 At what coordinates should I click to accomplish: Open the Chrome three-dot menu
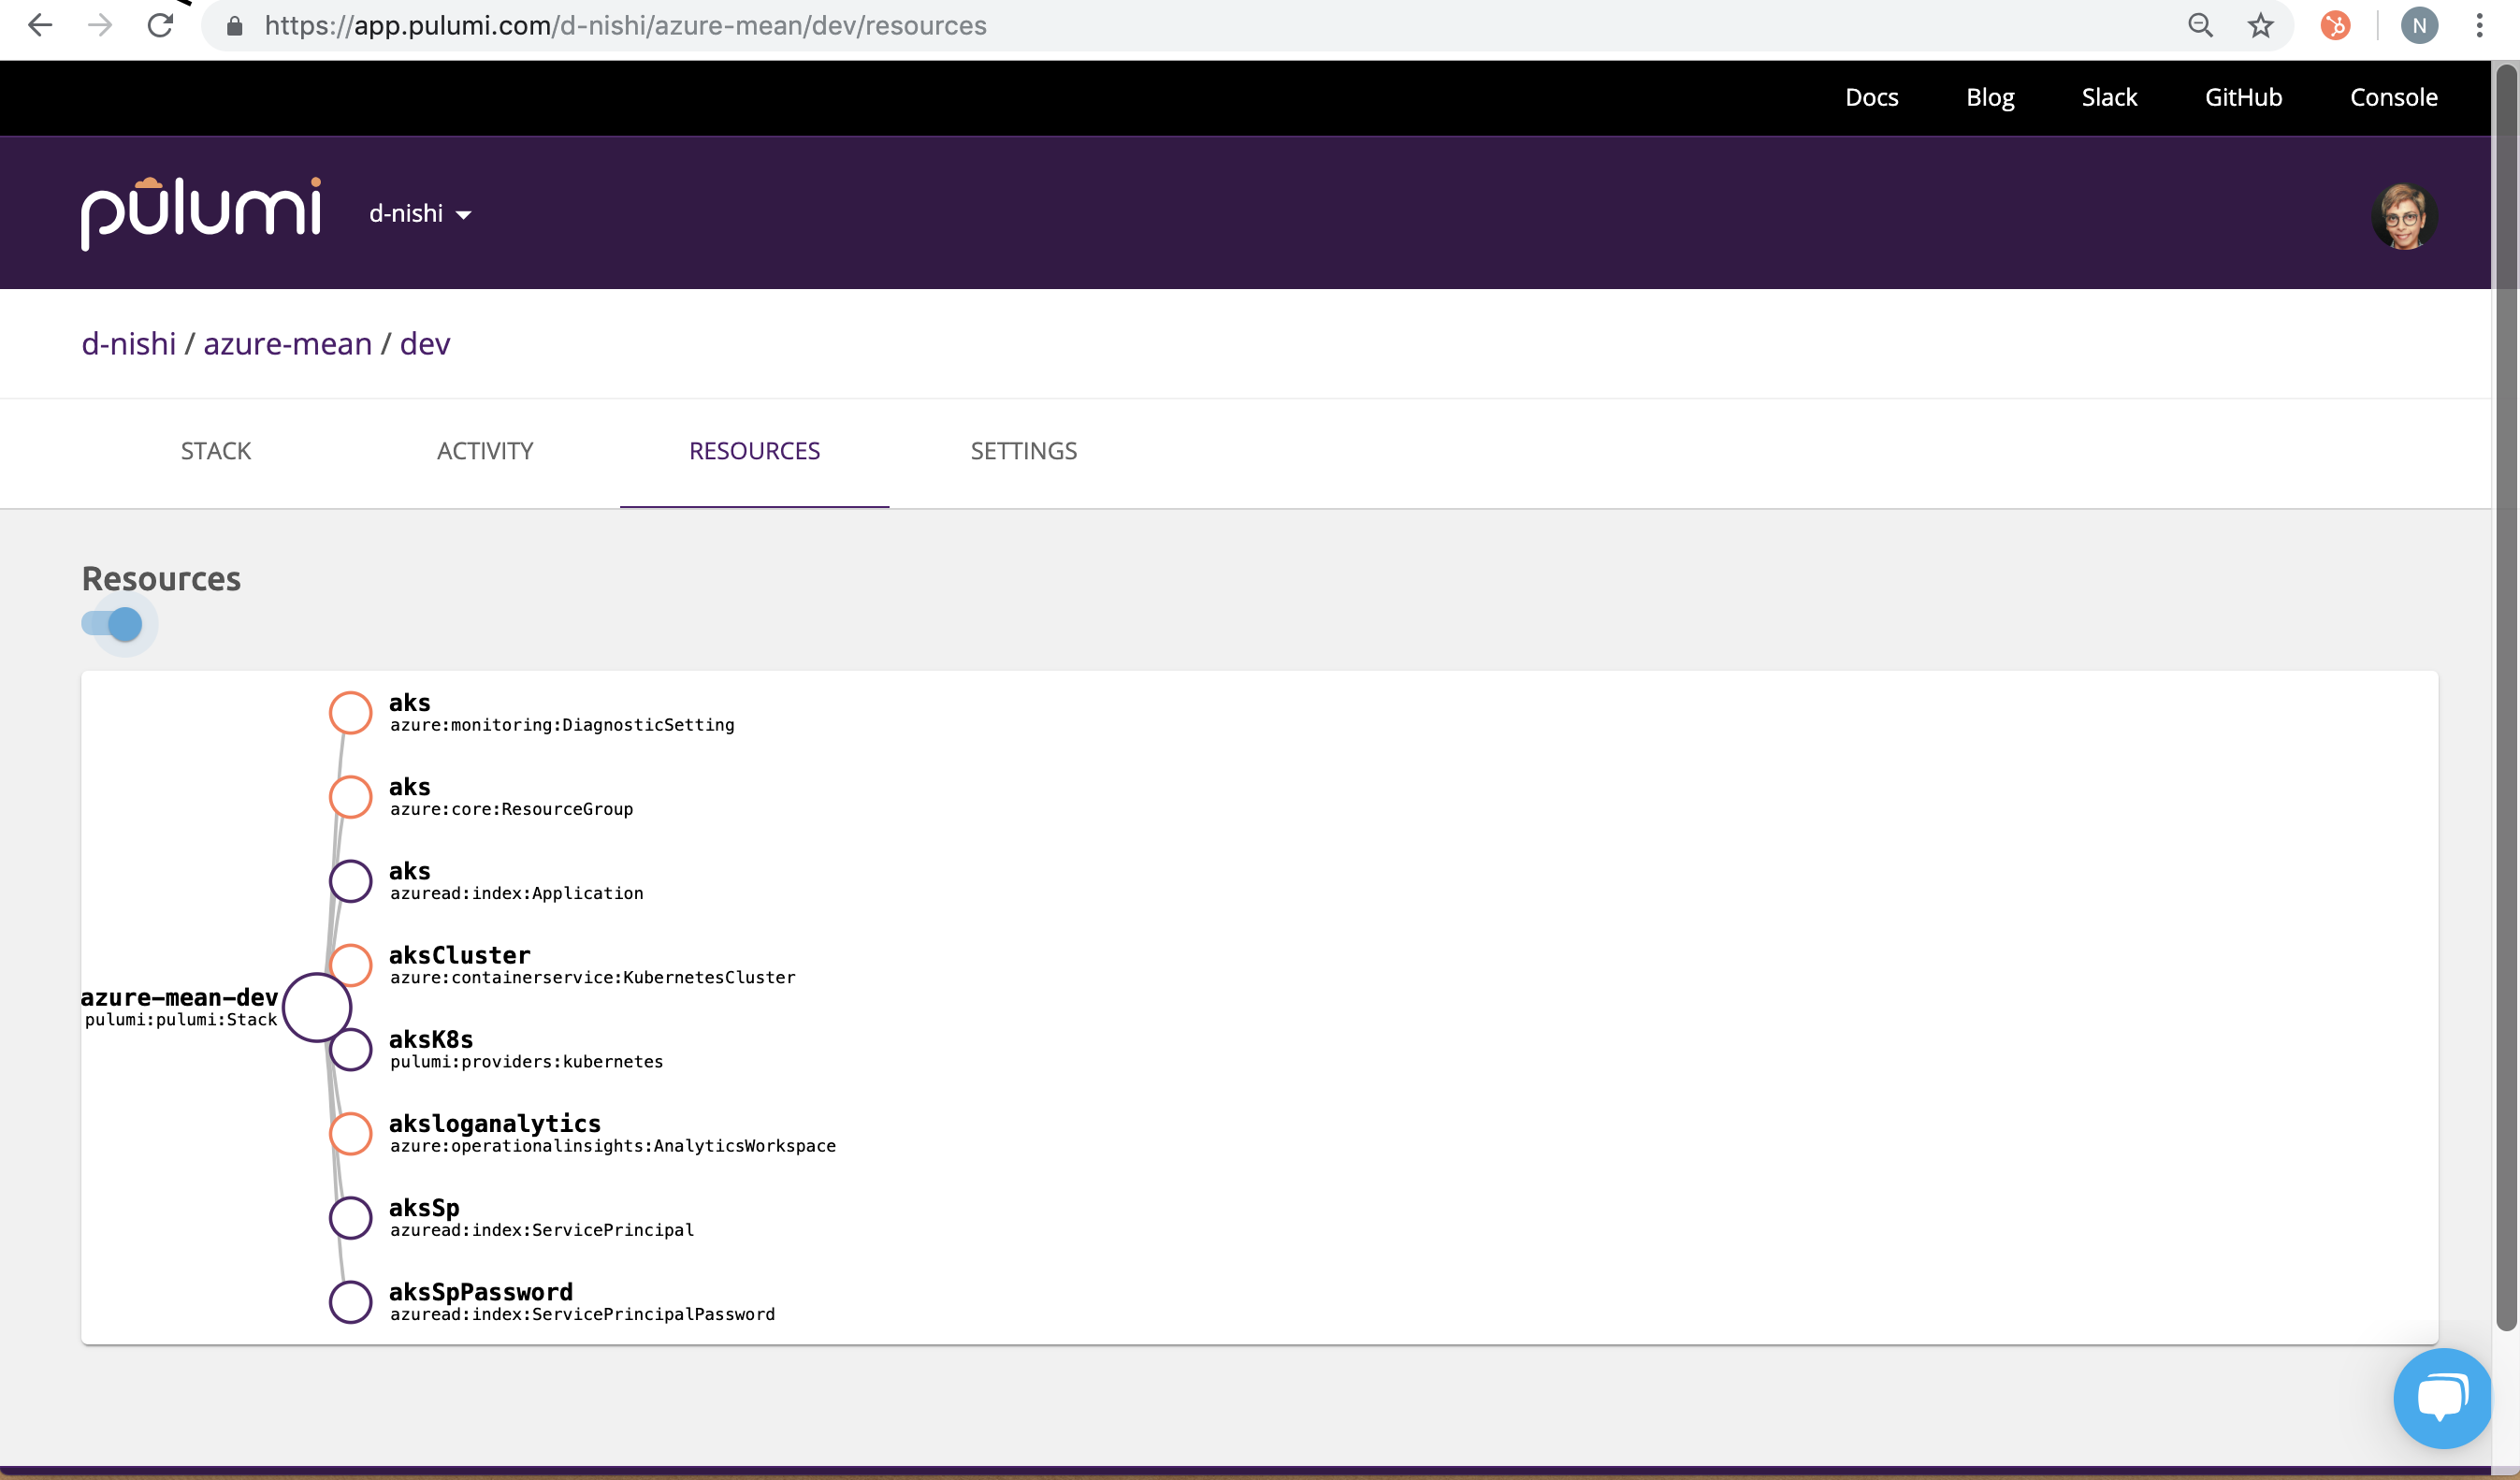2479,25
